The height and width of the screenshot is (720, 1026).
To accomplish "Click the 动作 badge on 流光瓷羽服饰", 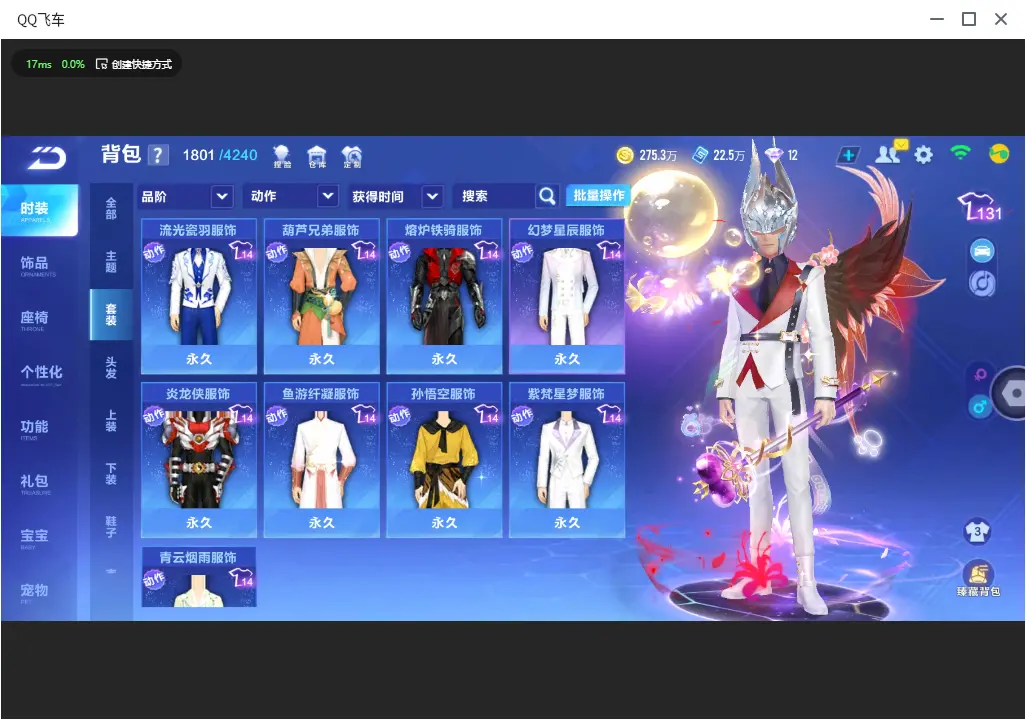I will 154,252.
